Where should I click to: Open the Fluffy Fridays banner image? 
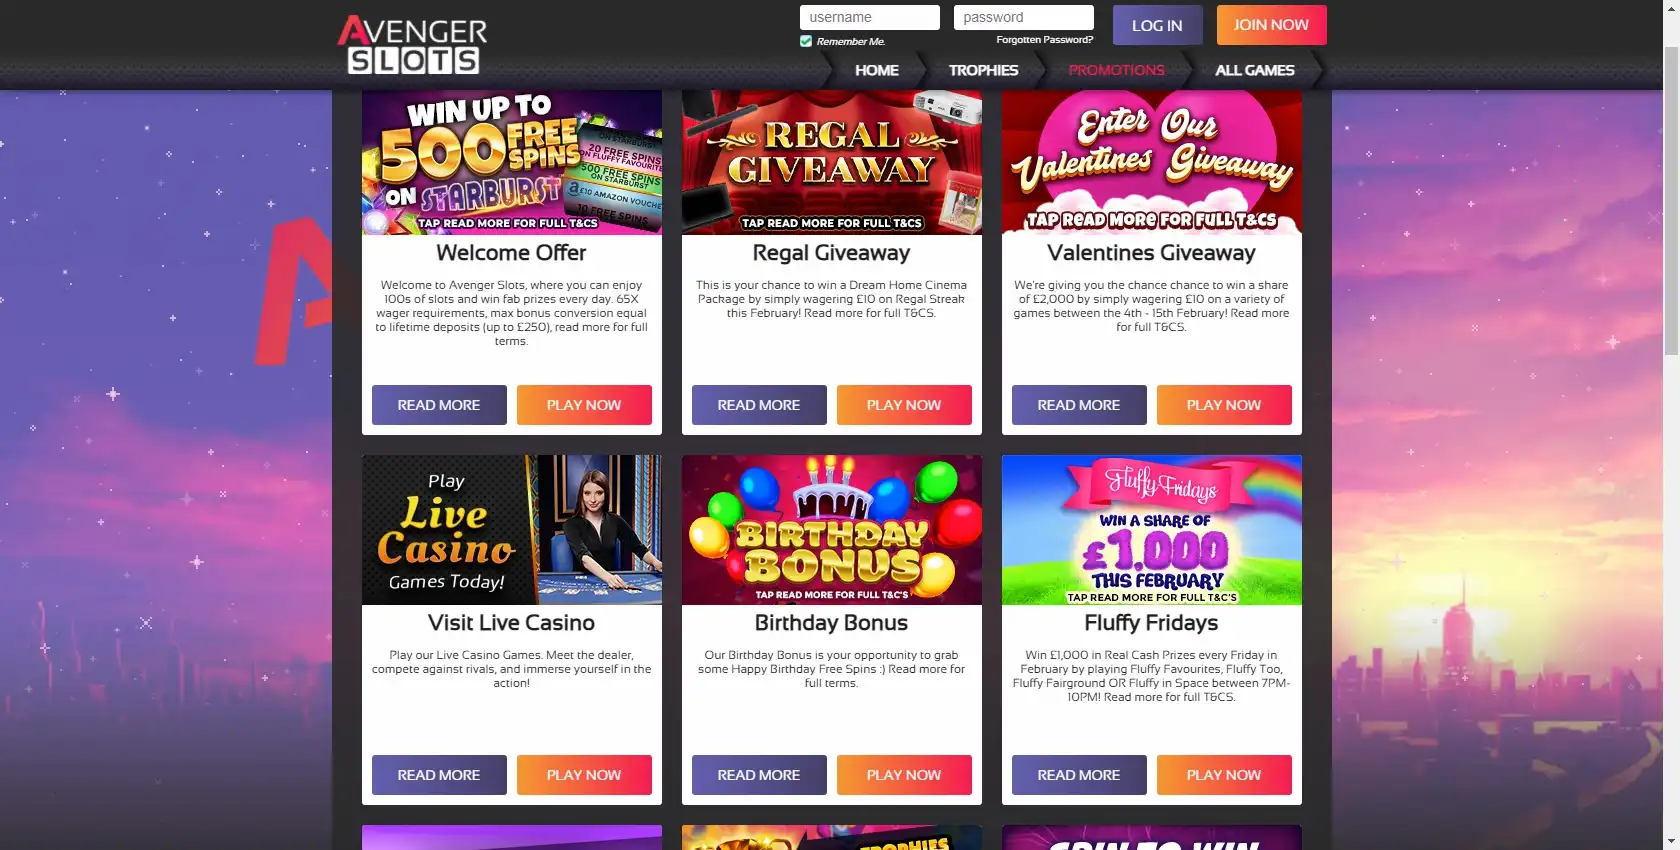coord(1152,530)
